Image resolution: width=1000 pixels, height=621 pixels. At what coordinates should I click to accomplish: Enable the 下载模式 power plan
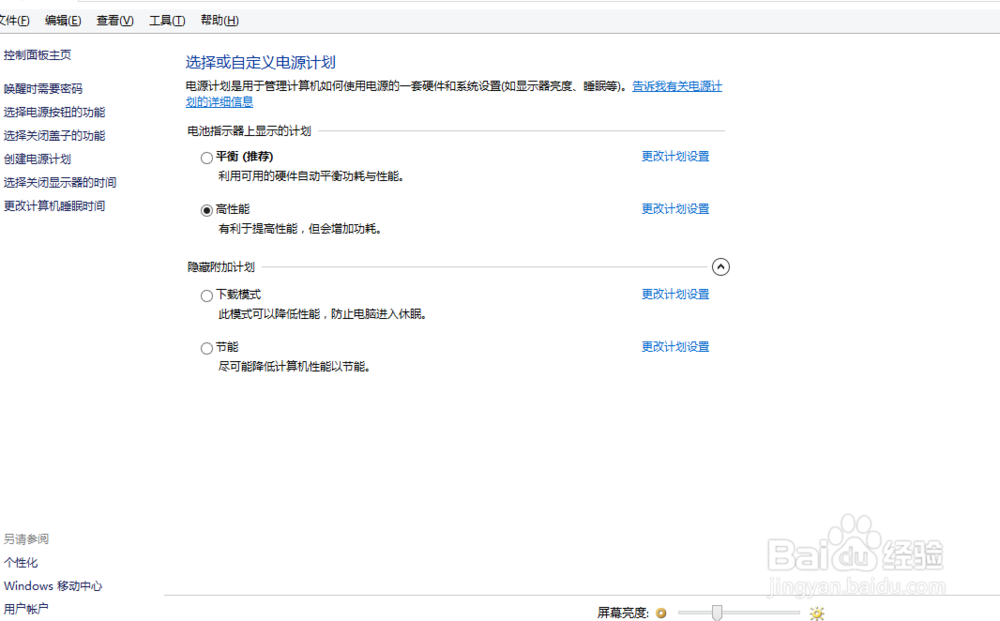[x=206, y=294]
